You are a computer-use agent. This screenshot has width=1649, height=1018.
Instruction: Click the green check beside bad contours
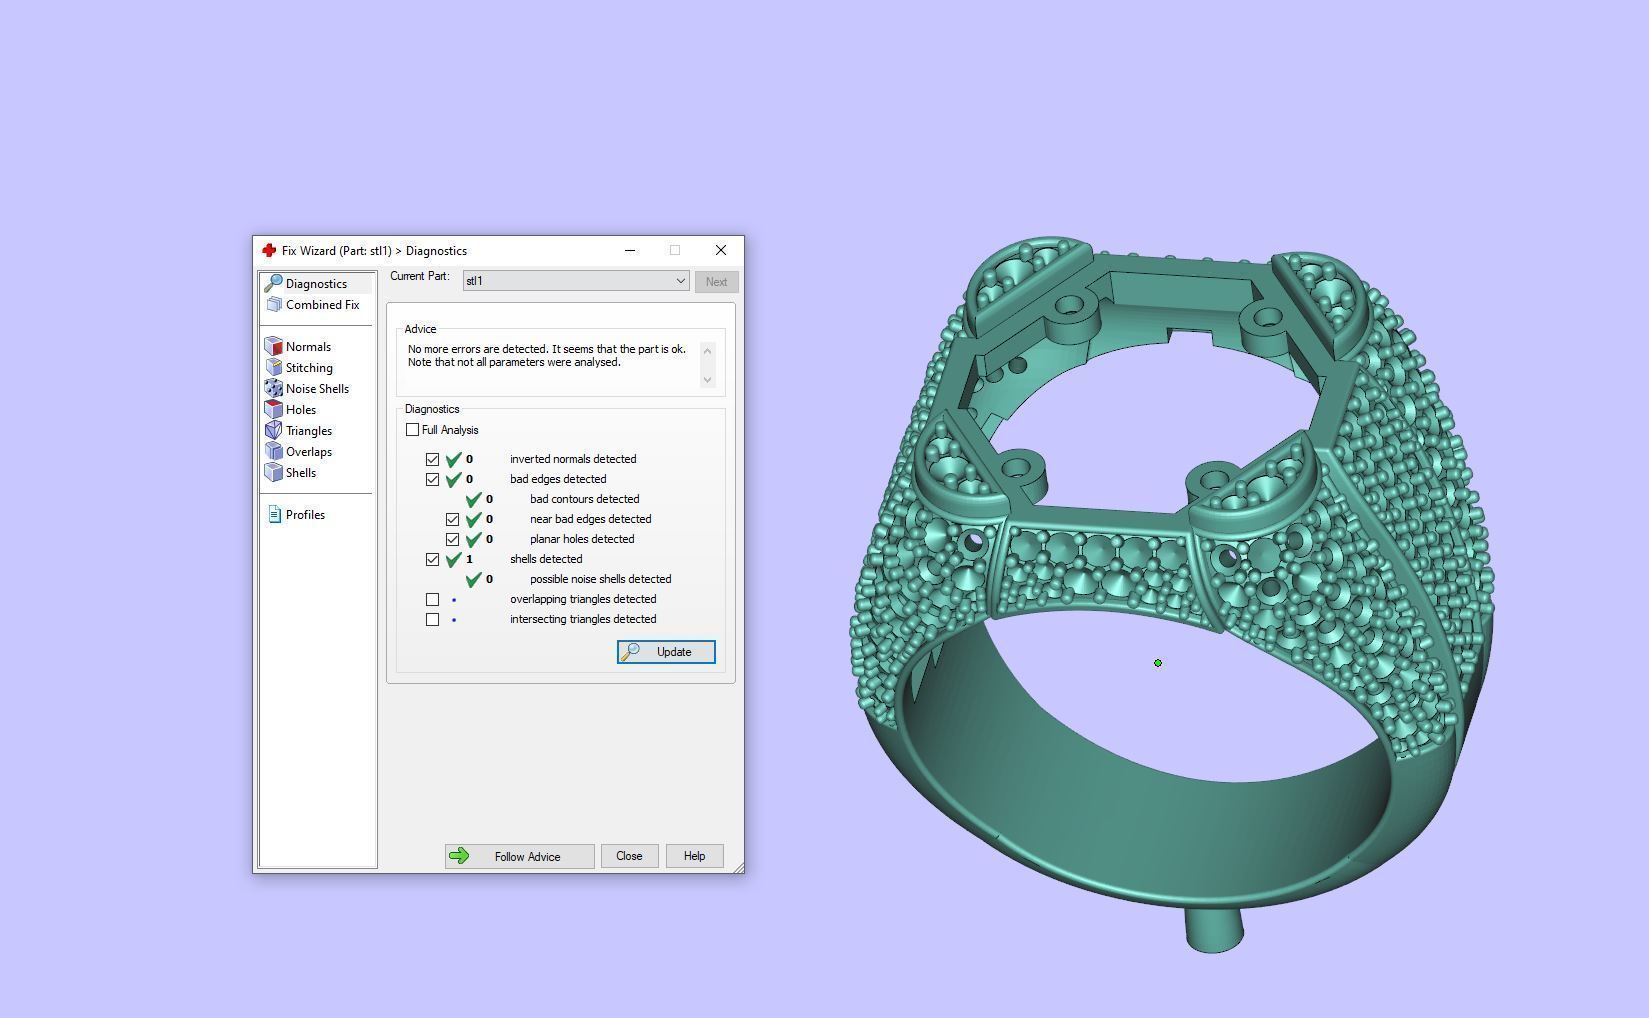(474, 499)
